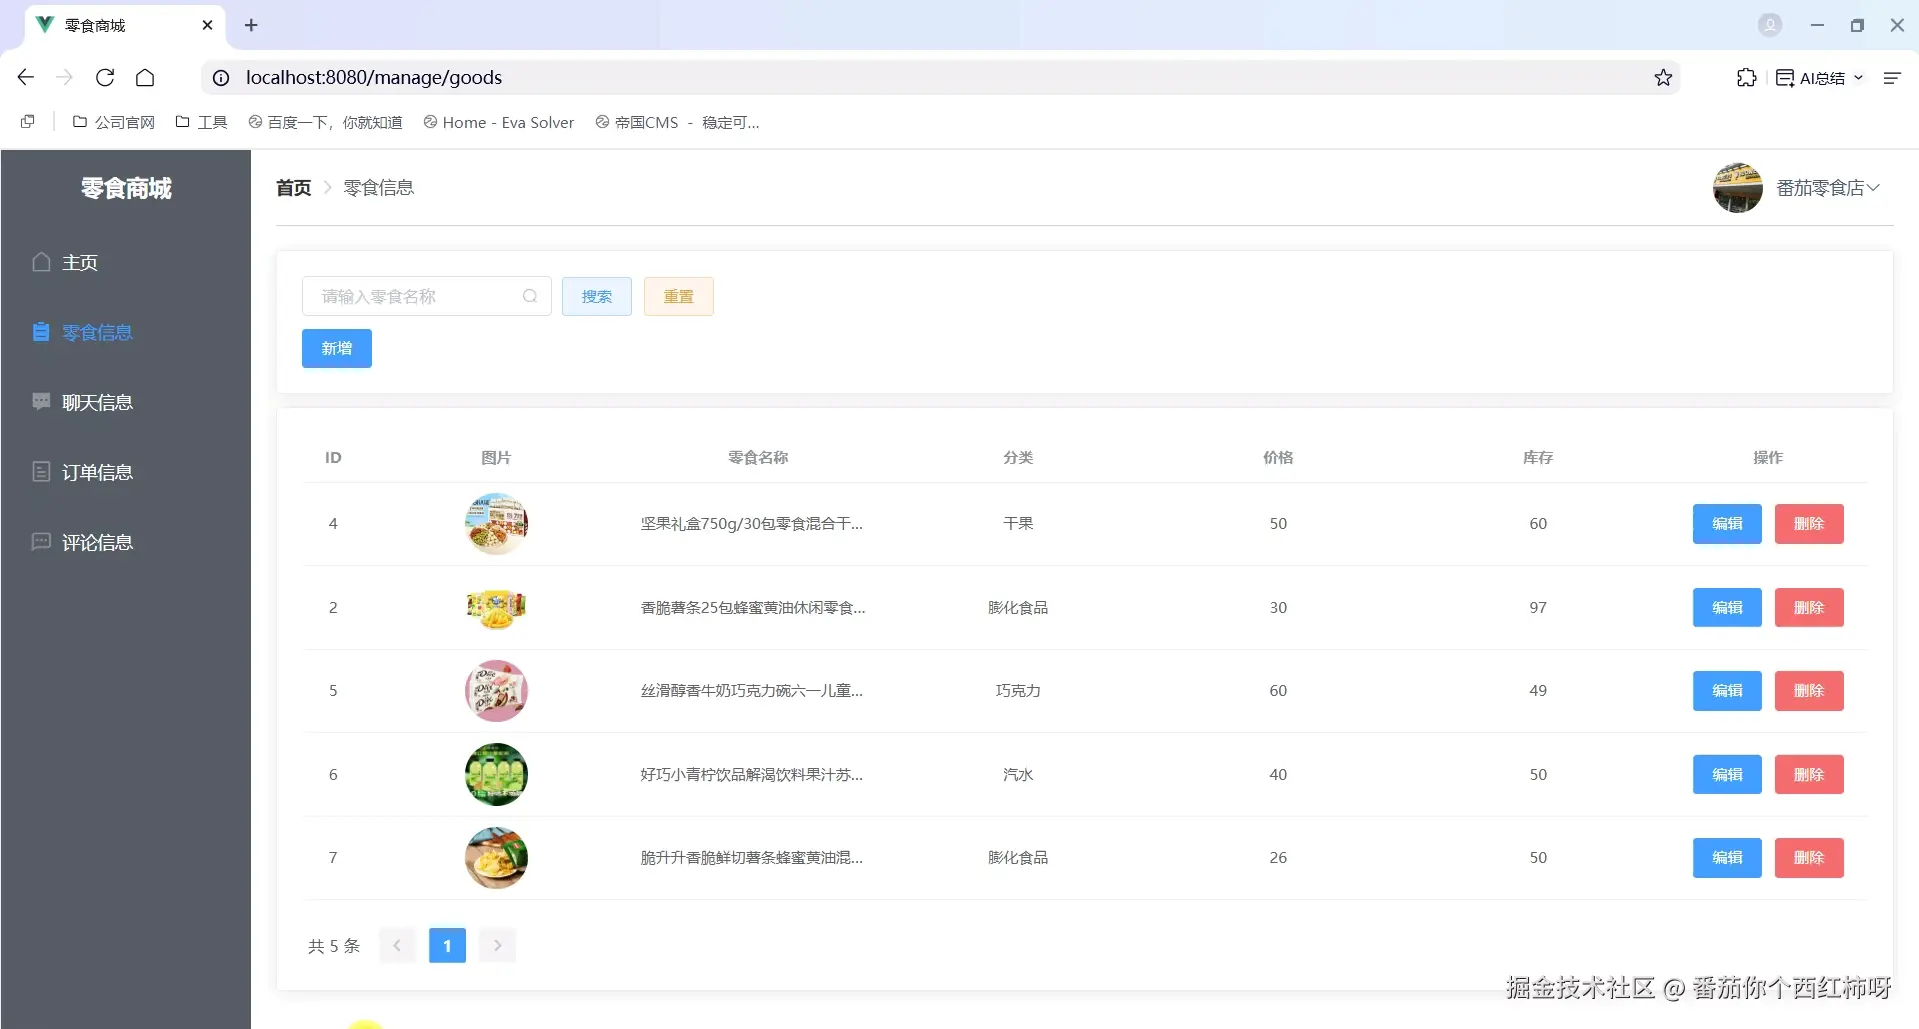Select the 主页 home icon in sidebar
1919x1029 pixels.
(41, 262)
